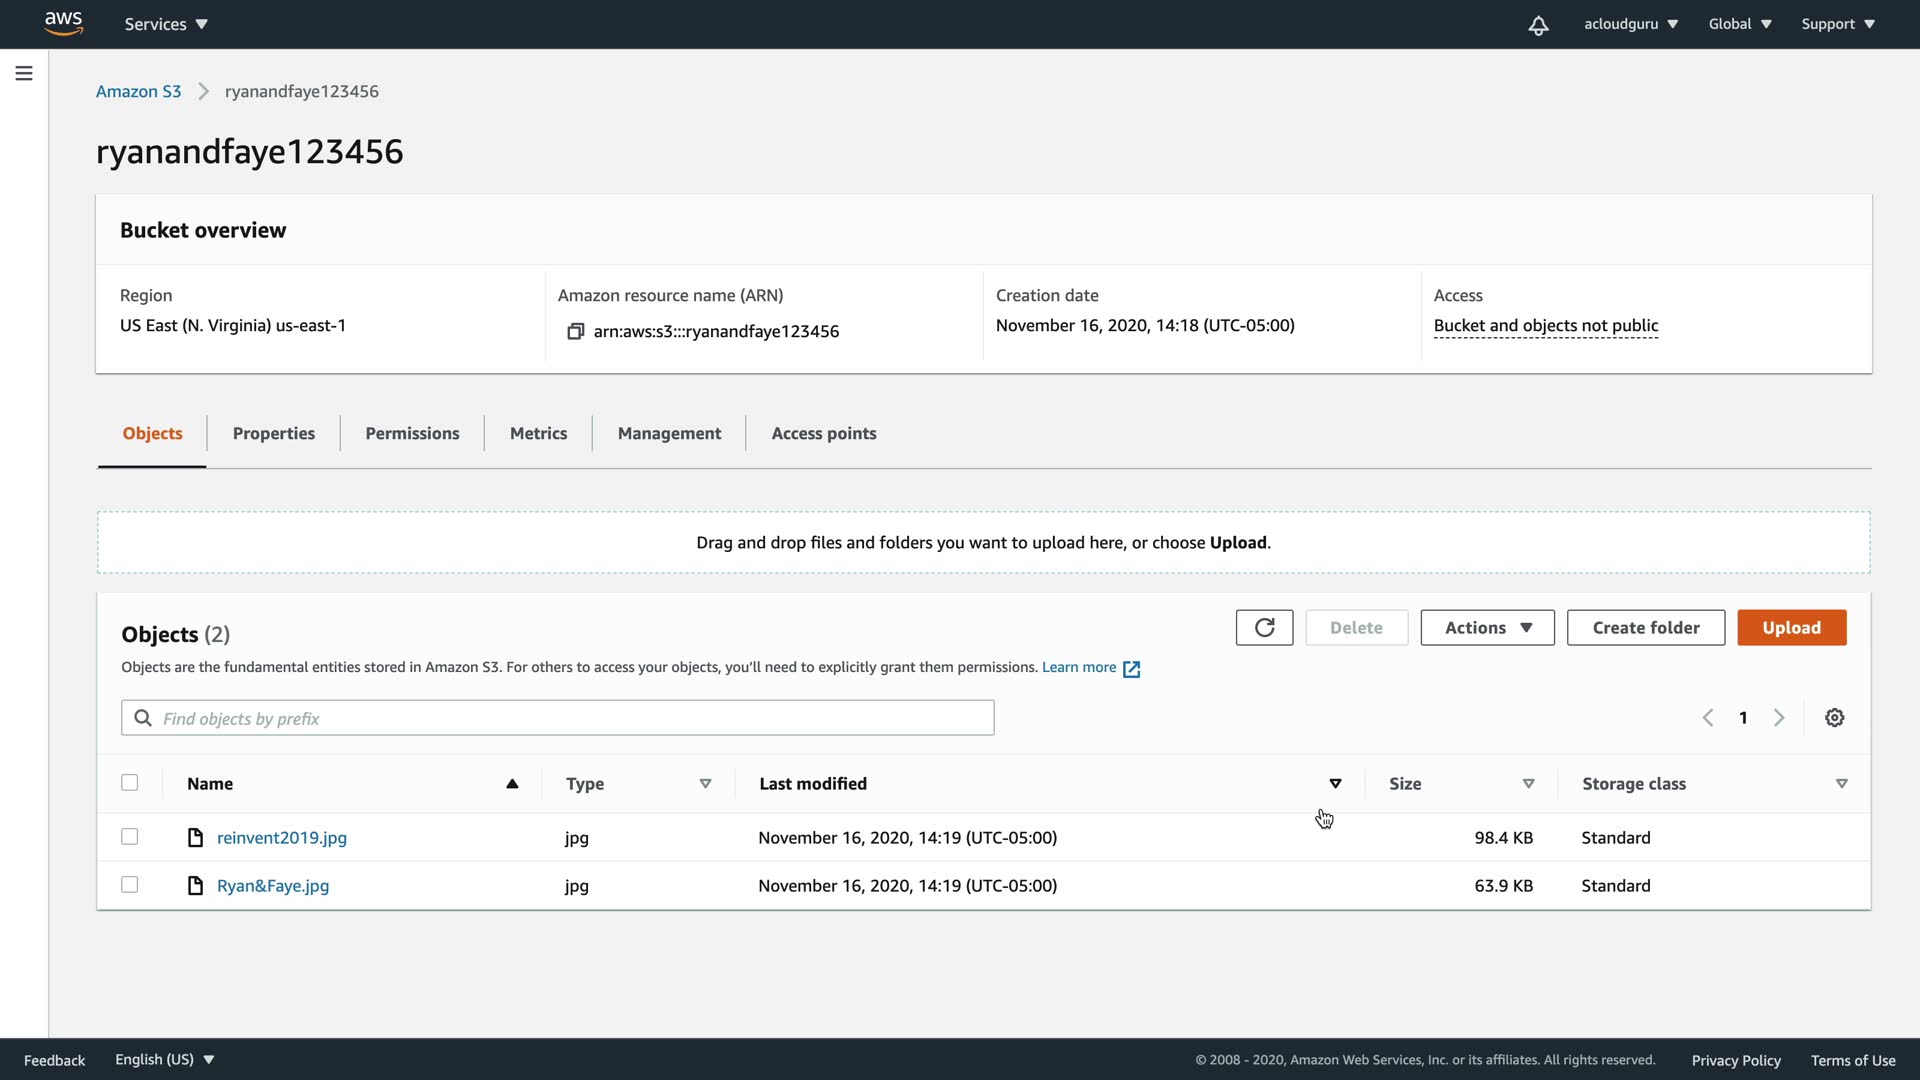This screenshot has width=1920, height=1080.
Task: Copy the bucket ARN with copy icon
Action: 575,331
